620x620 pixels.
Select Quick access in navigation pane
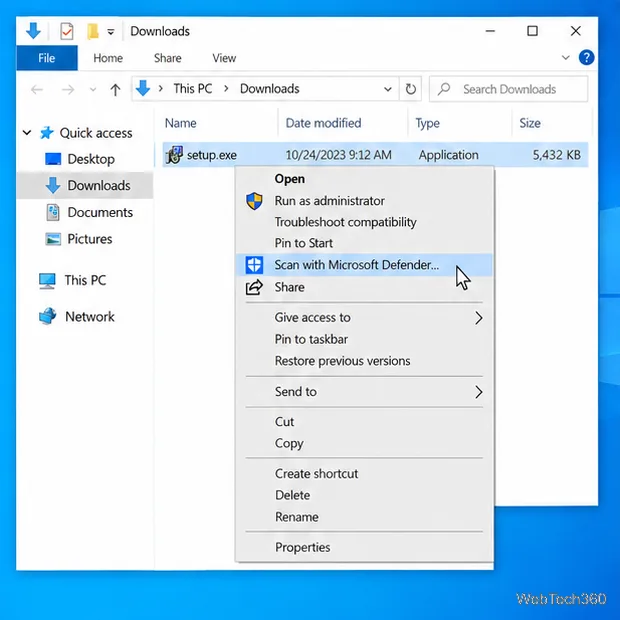tap(96, 133)
